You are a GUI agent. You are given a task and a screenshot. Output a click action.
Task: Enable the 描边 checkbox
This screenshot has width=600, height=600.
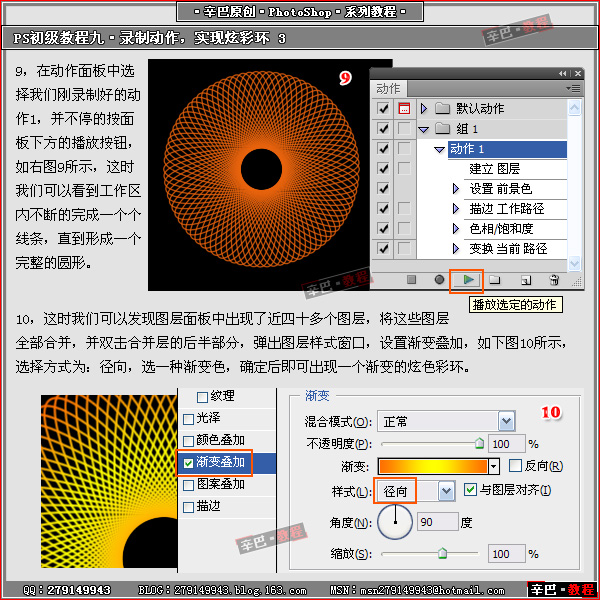point(188,508)
